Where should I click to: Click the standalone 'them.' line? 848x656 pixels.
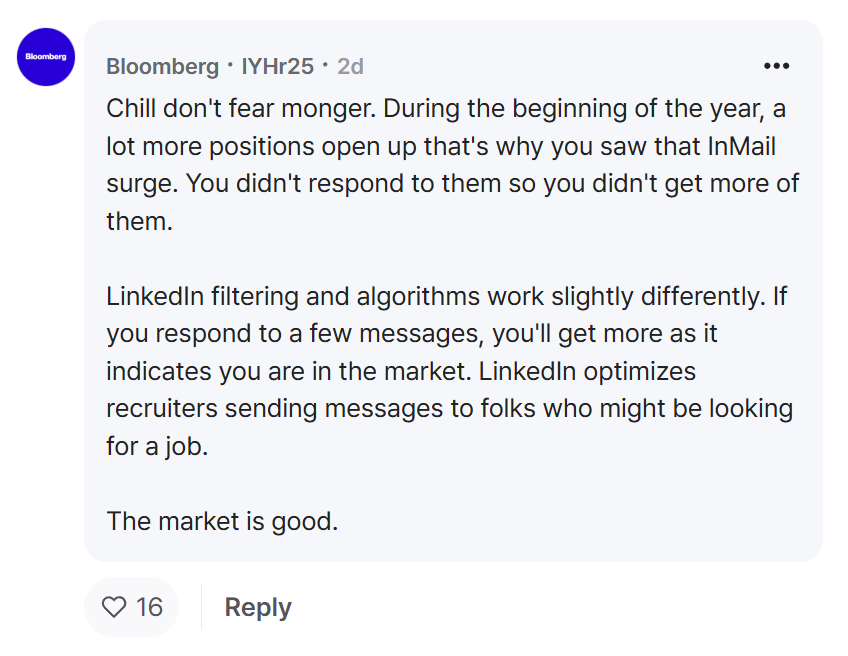[x=140, y=221]
